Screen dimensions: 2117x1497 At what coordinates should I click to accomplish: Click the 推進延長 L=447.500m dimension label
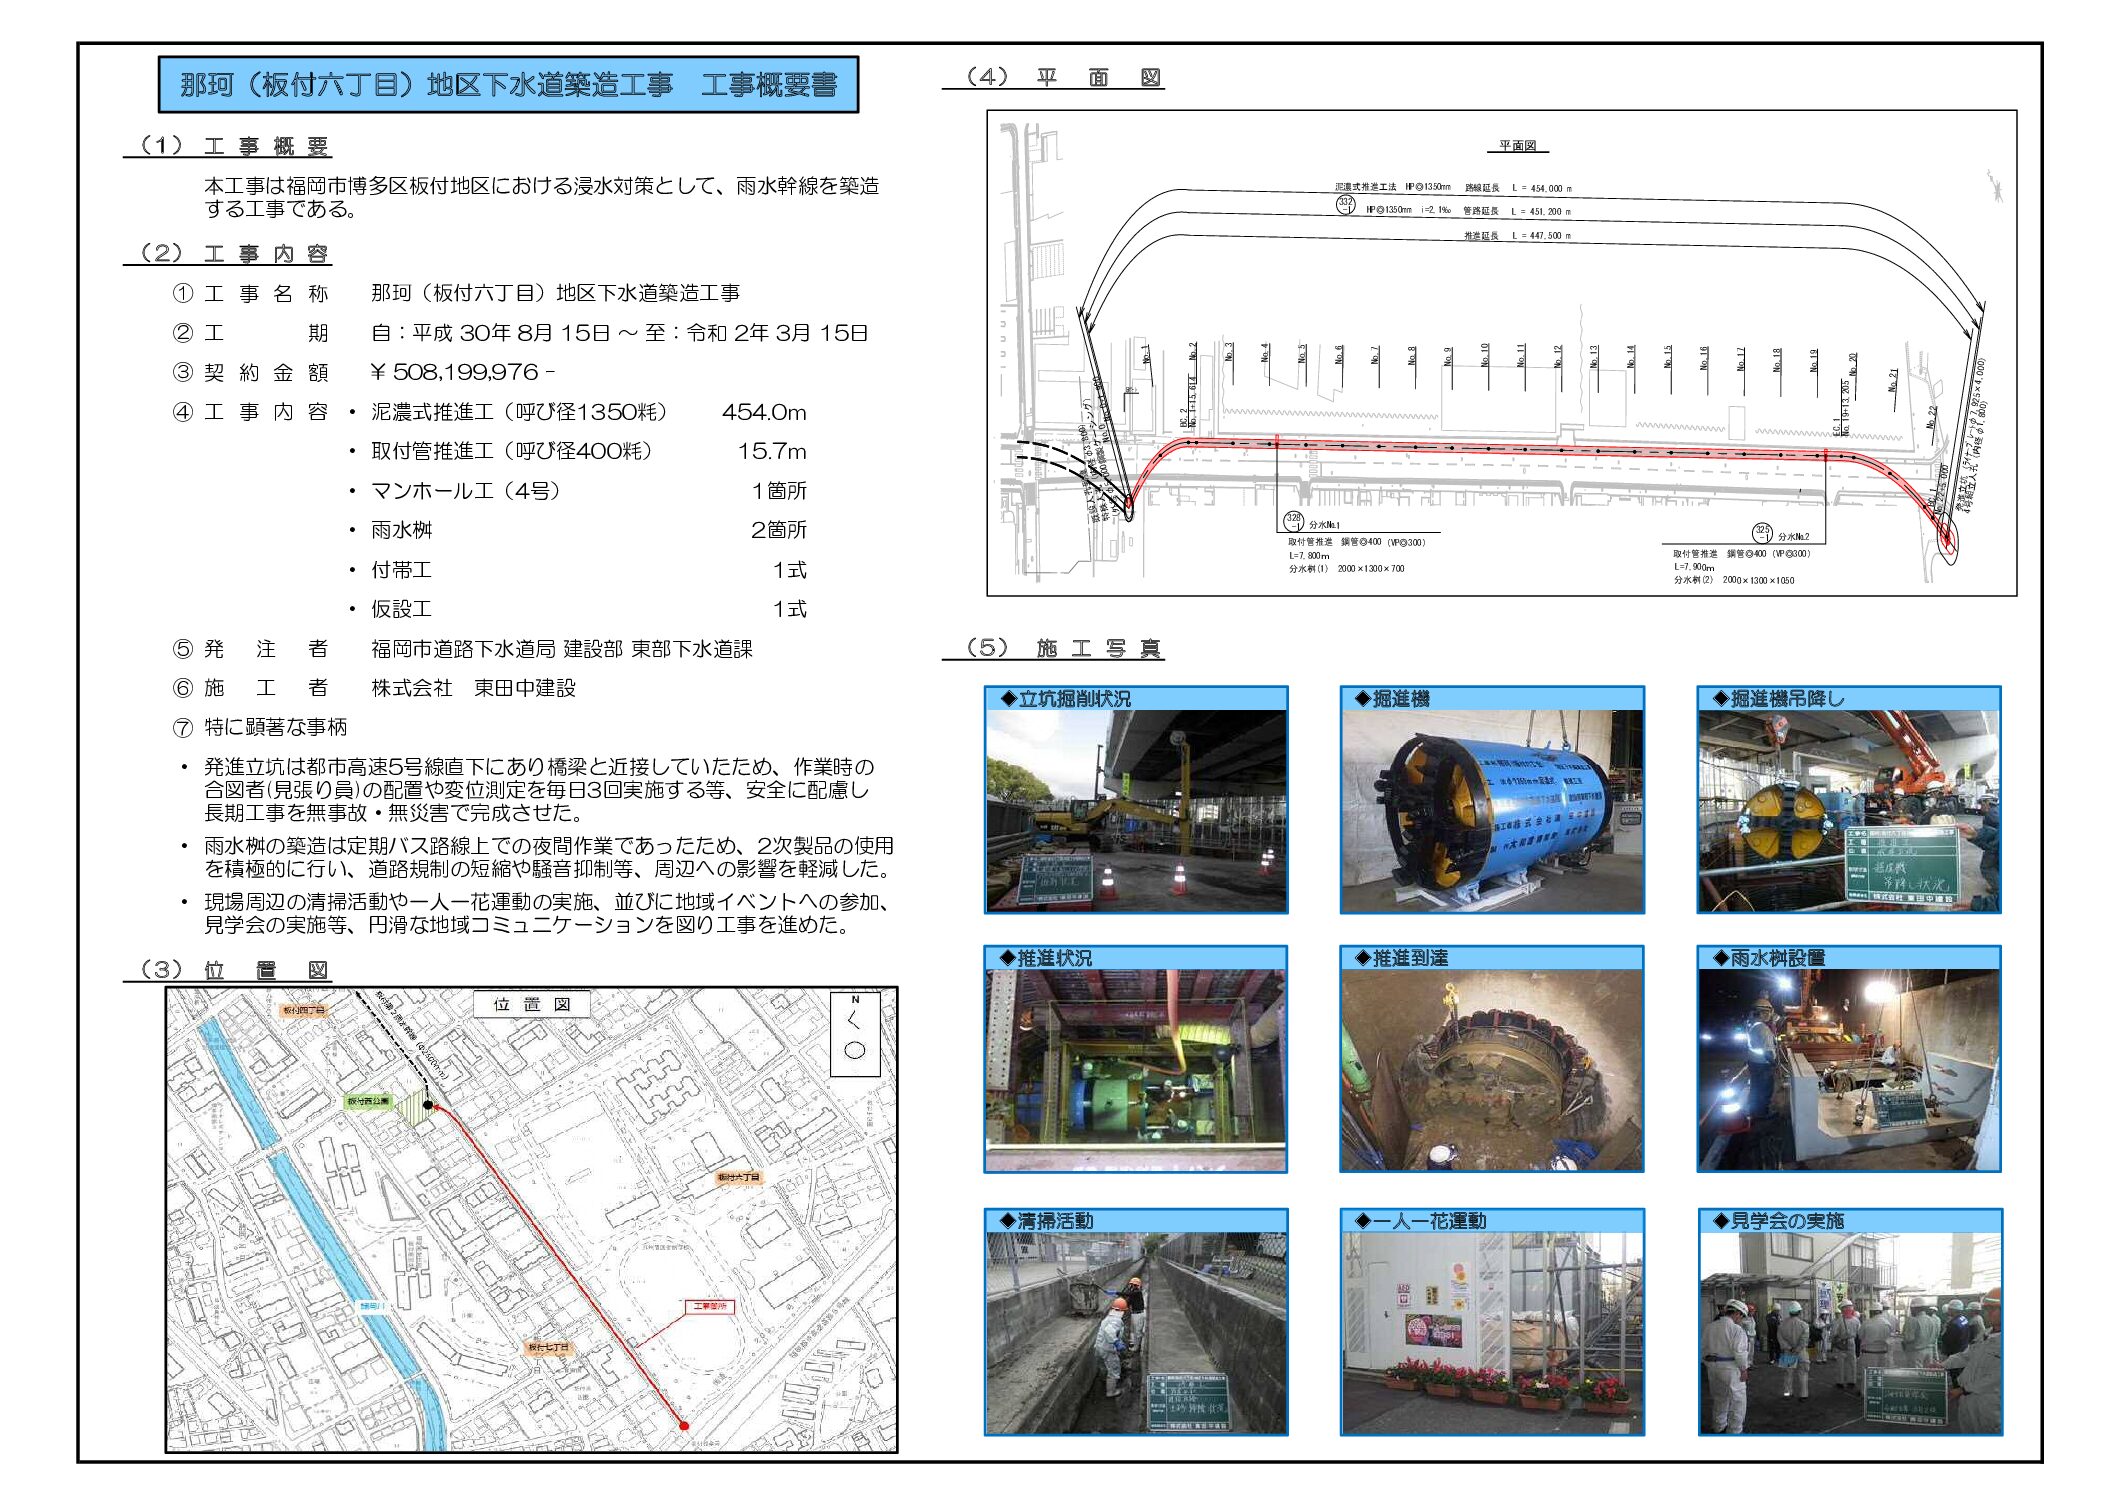[x=1517, y=236]
